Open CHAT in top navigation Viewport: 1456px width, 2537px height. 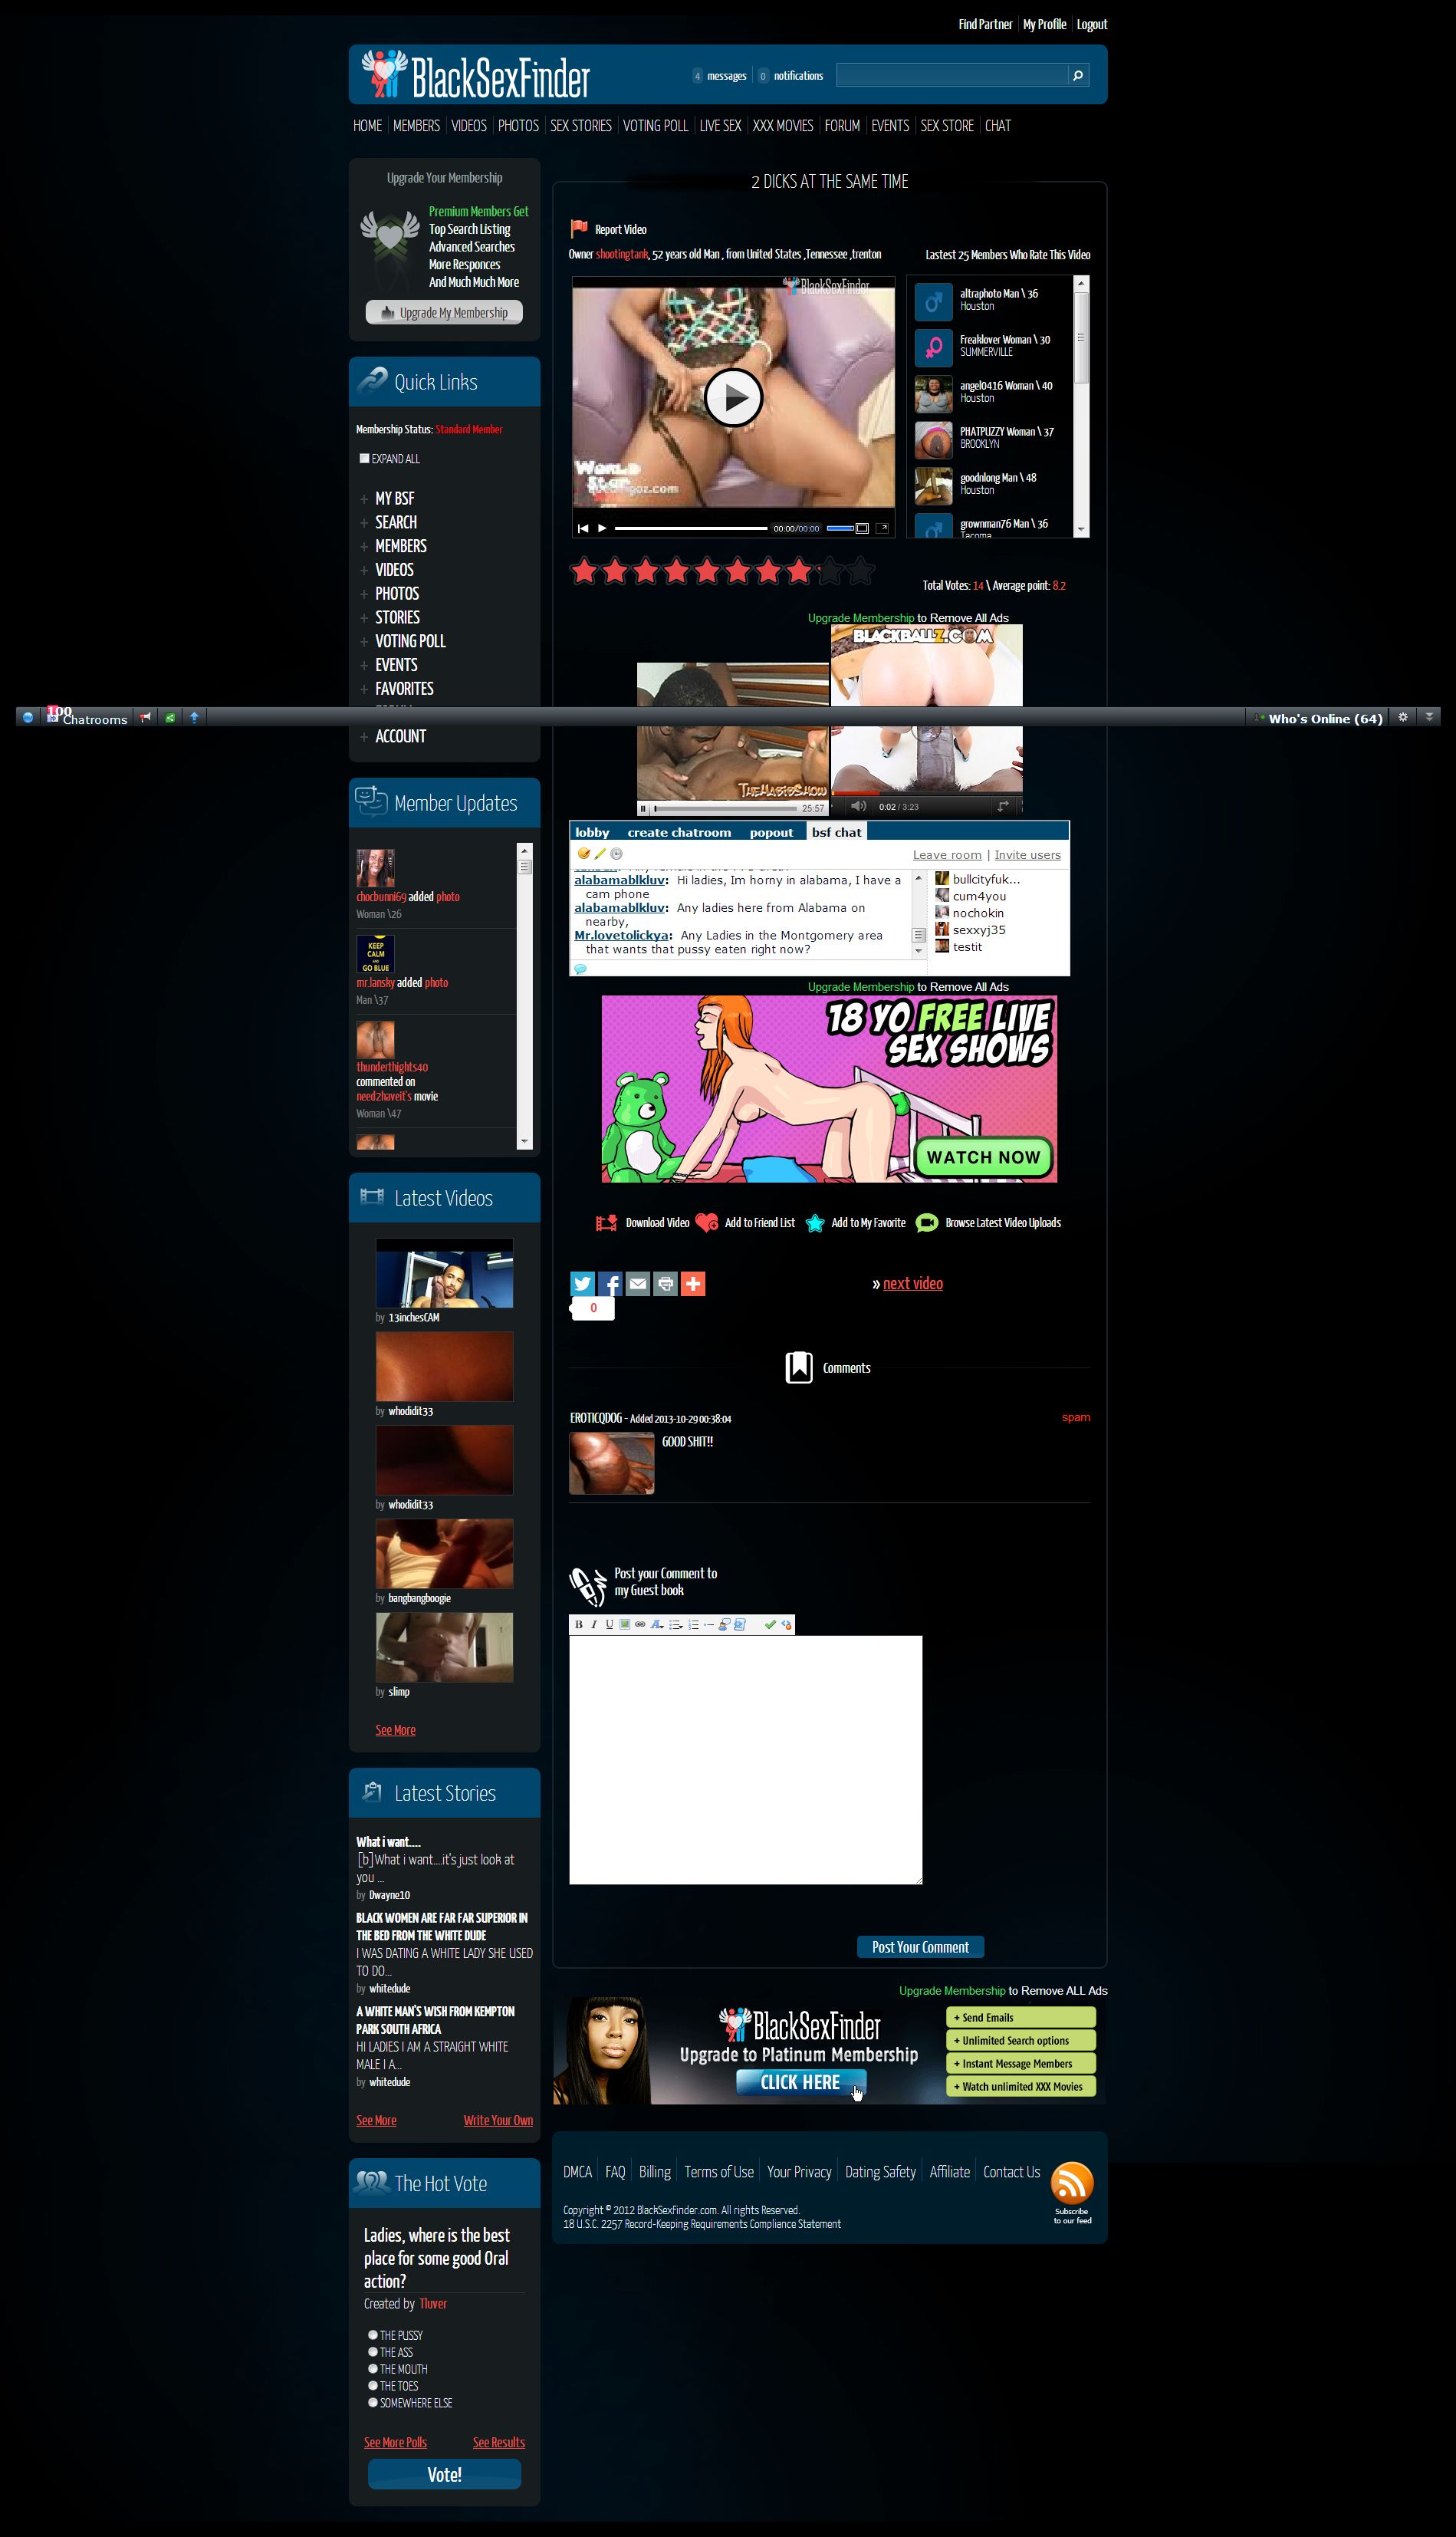pyautogui.click(x=998, y=126)
